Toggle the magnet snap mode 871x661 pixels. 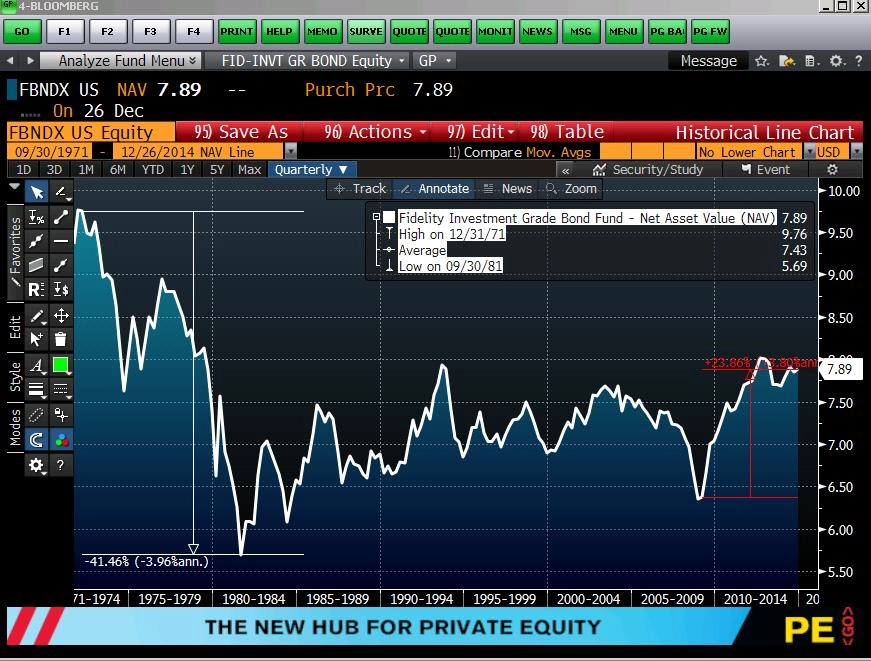coord(37,439)
